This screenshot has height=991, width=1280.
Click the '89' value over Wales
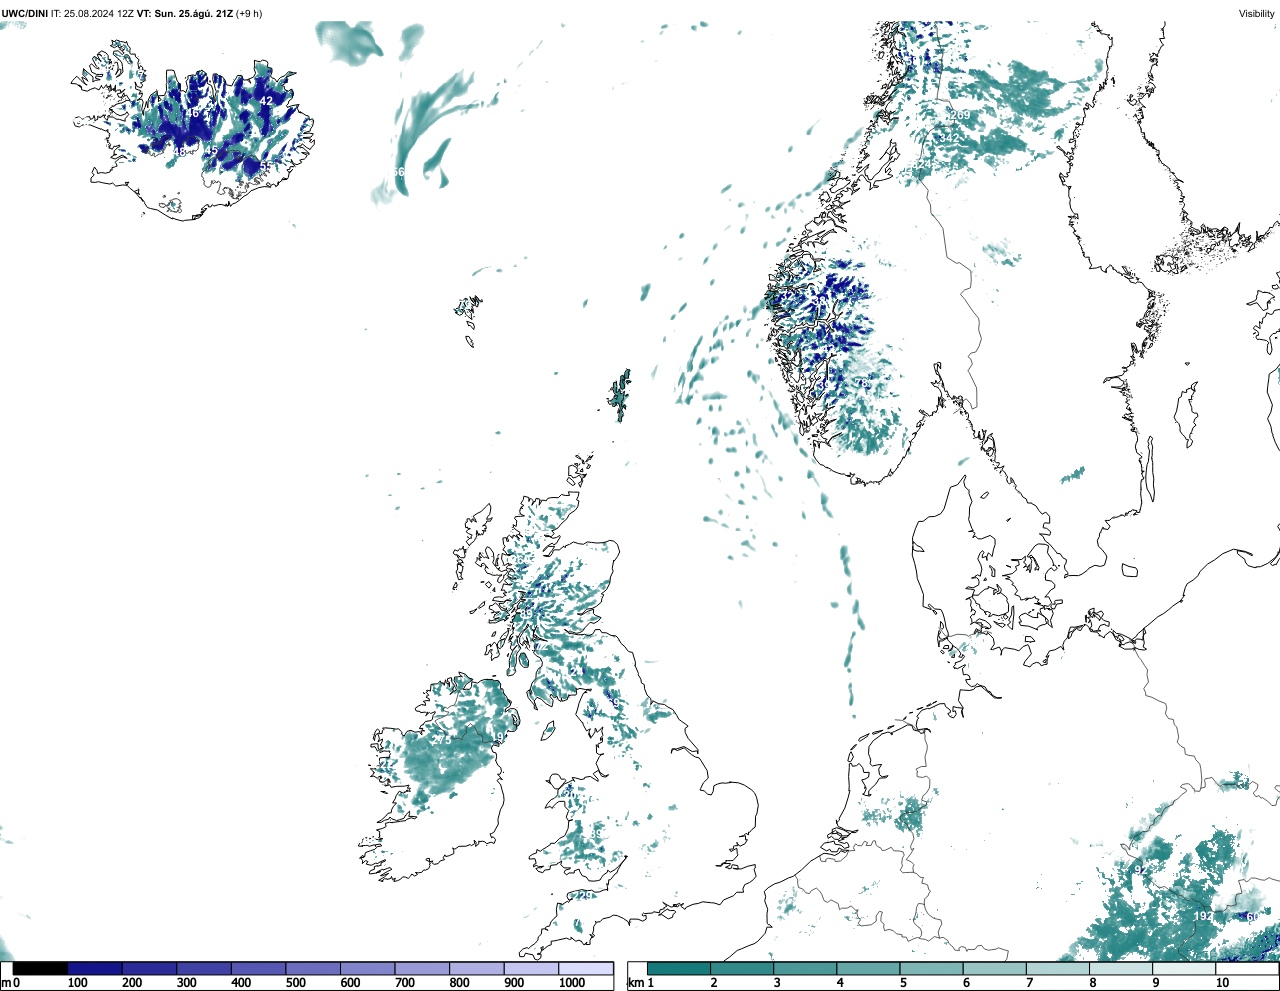pyautogui.click(x=596, y=835)
